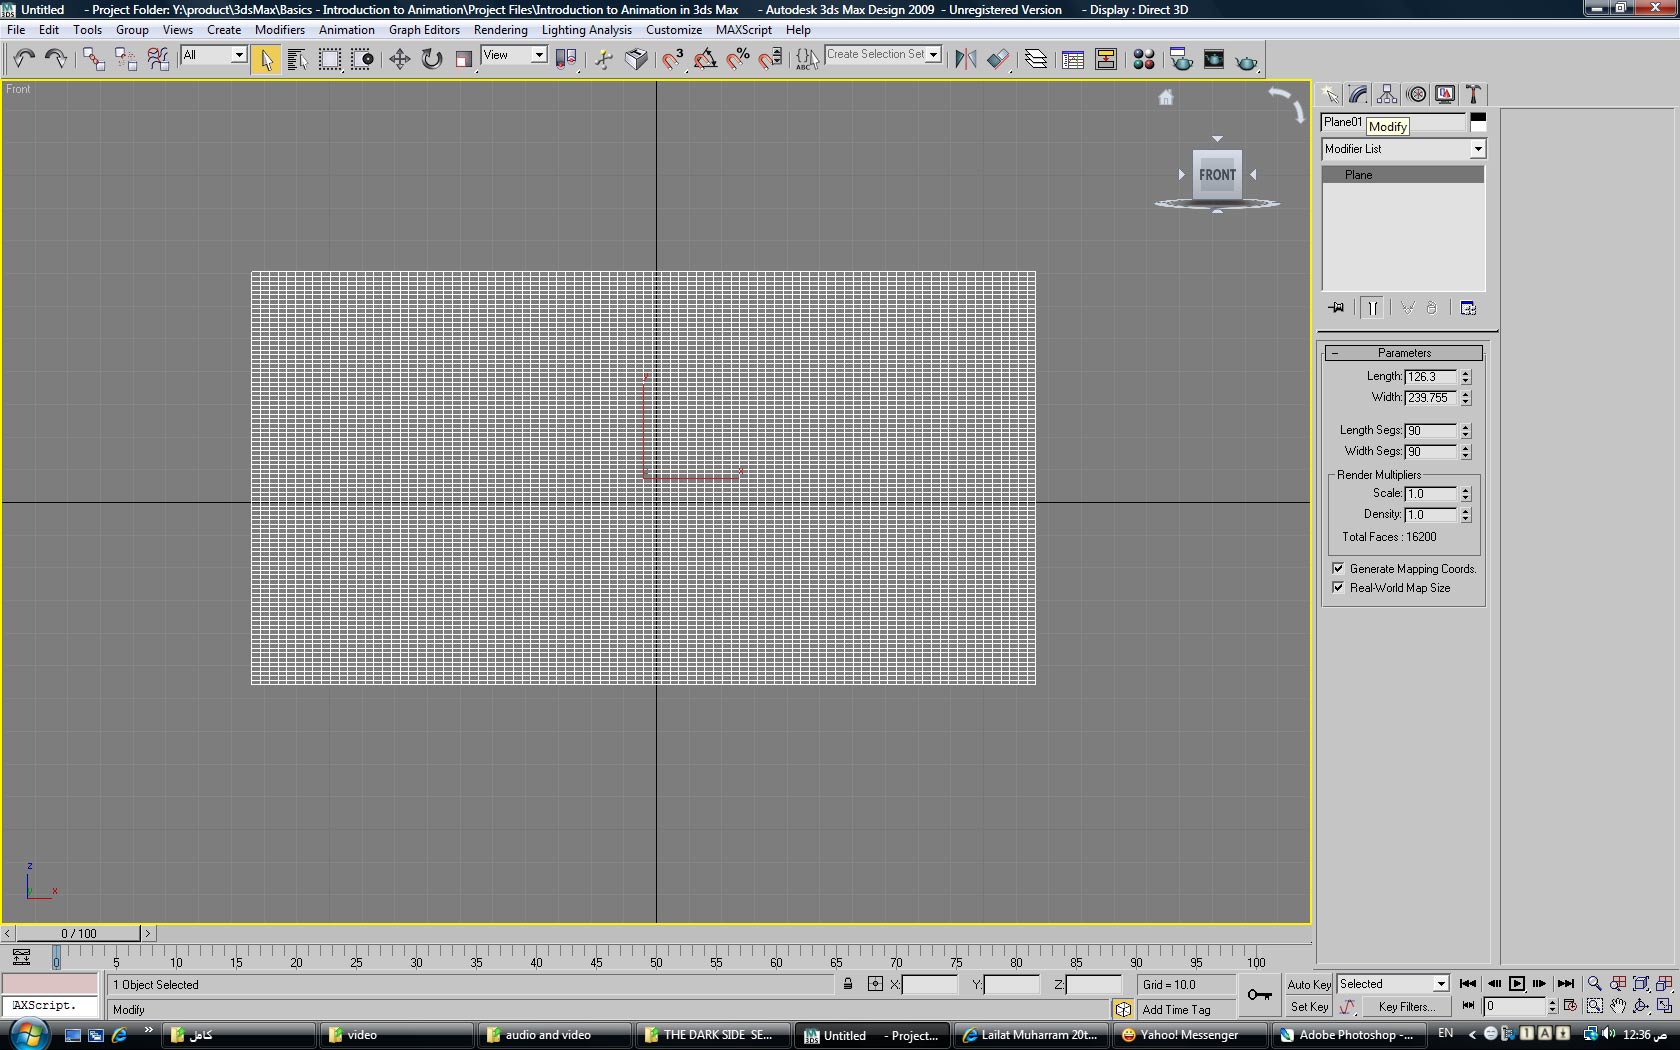The image size is (1680, 1050).
Task: Open the Material Editor icon
Action: pyautogui.click(x=1144, y=59)
